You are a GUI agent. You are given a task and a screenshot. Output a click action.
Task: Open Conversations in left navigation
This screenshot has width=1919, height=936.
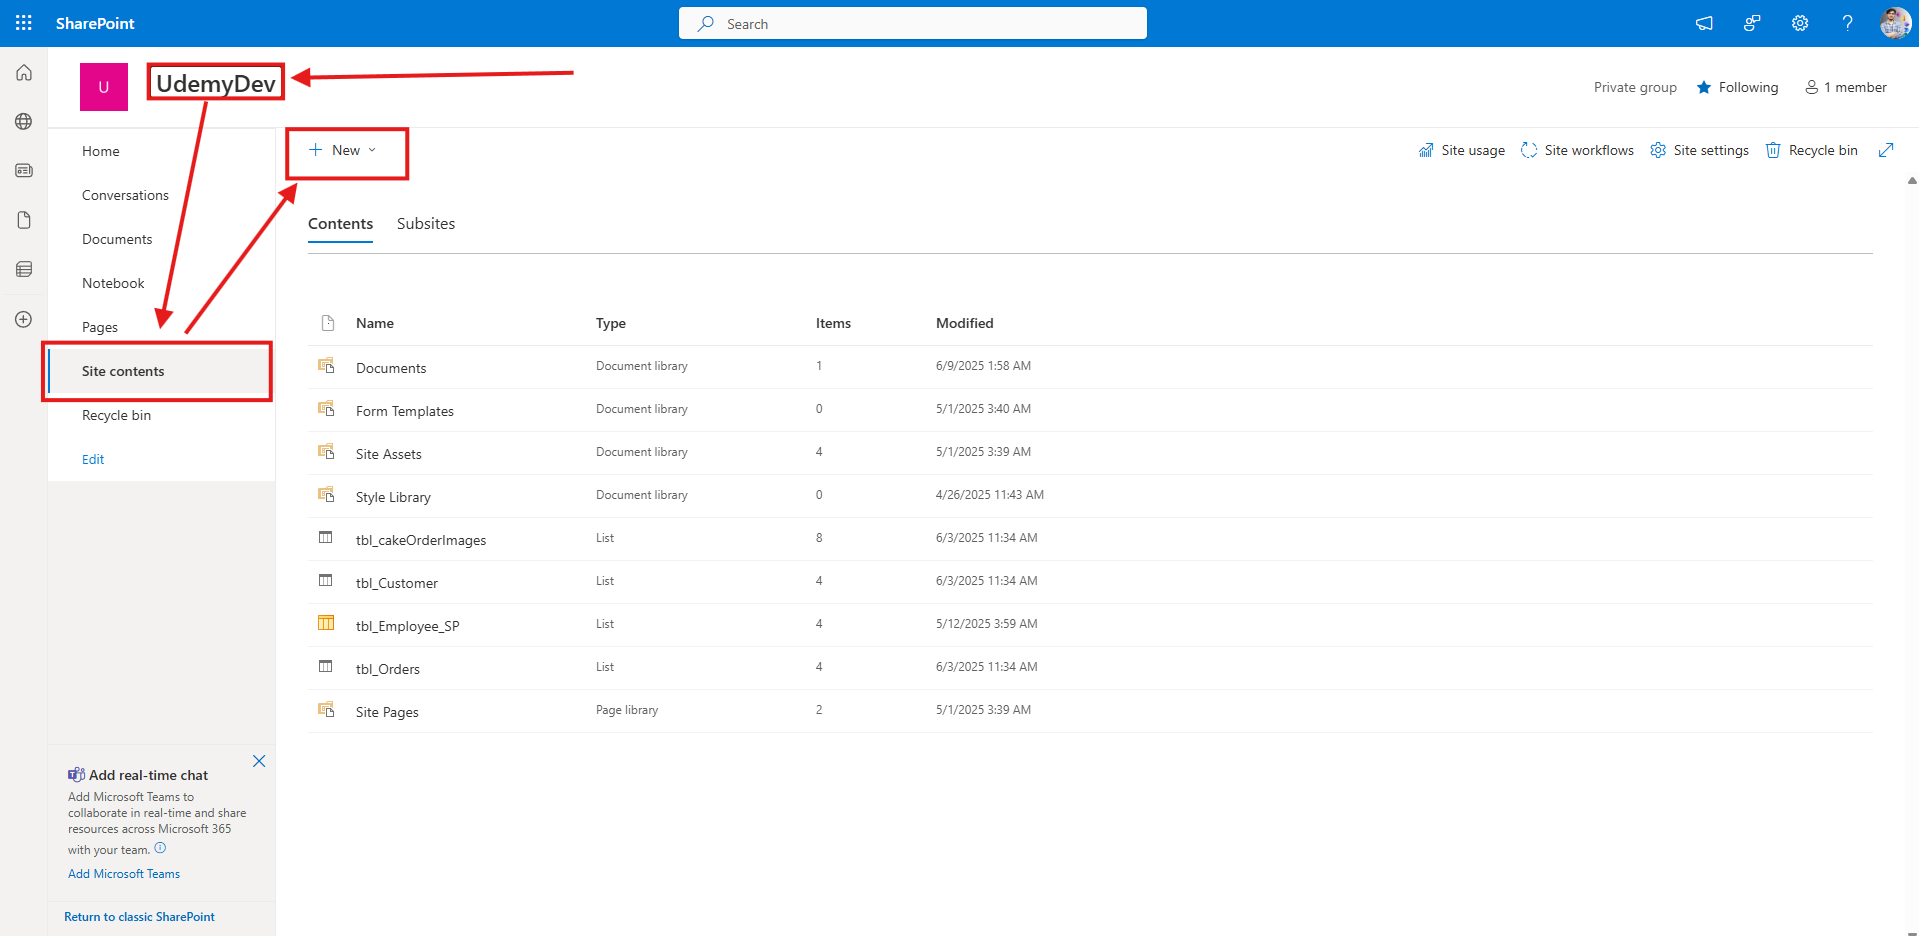click(x=125, y=195)
